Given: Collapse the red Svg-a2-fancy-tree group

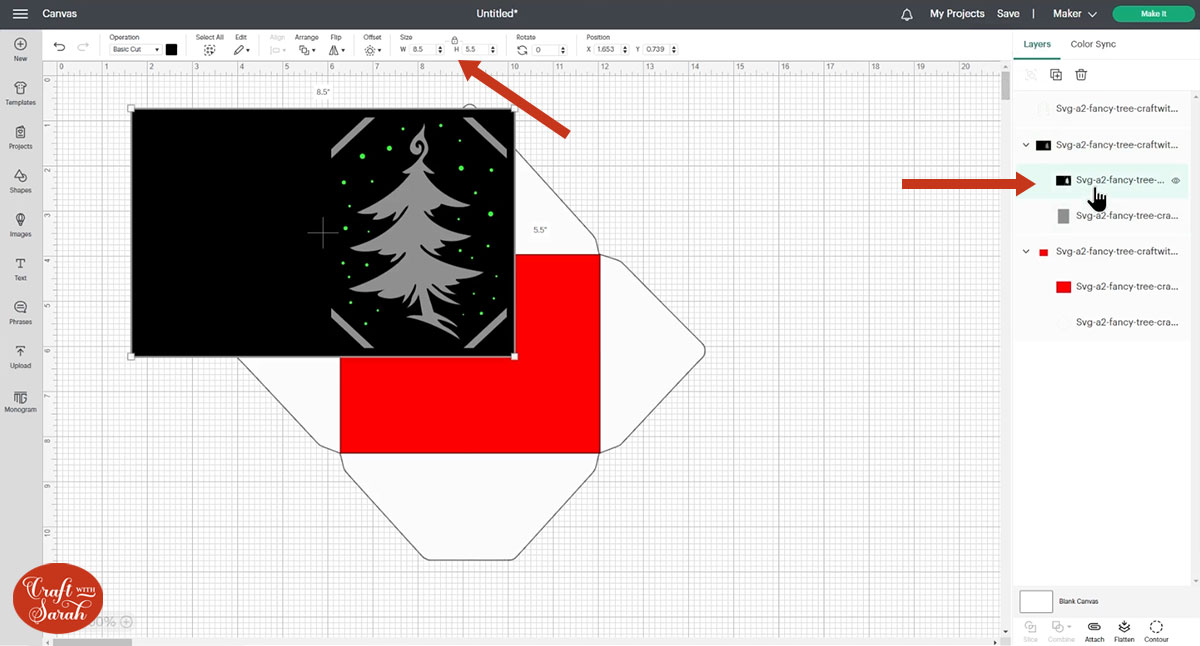Looking at the screenshot, I should point(1026,252).
